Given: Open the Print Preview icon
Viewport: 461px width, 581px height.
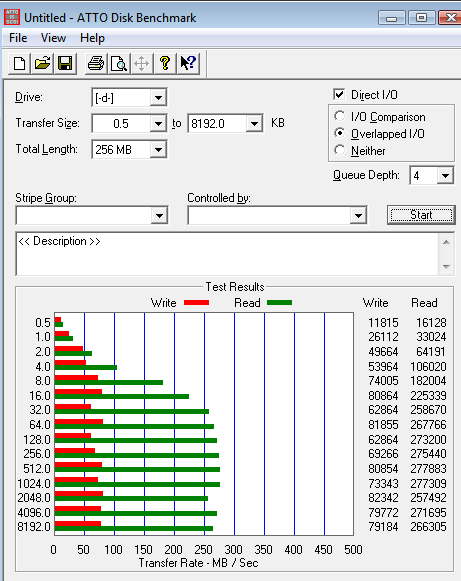Looking at the screenshot, I should pos(119,63).
